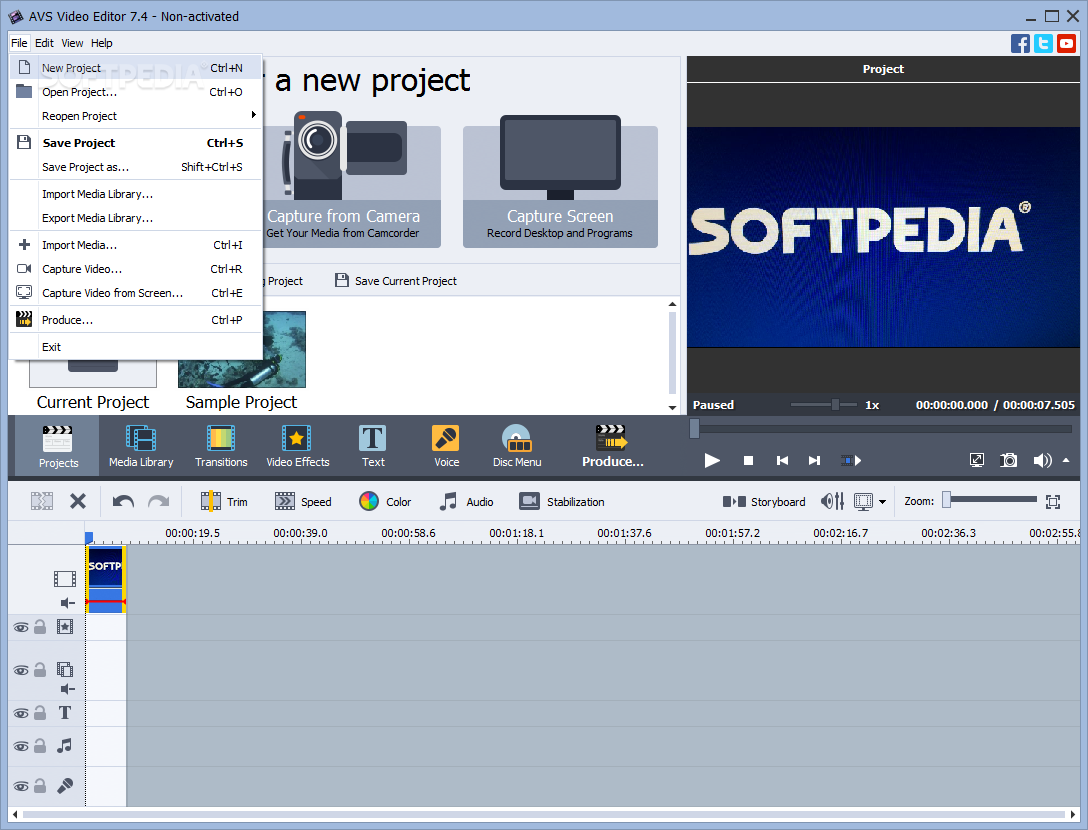Screen dimensions: 1088x830
Task: Open the Stabilization tool
Action: pos(562,501)
